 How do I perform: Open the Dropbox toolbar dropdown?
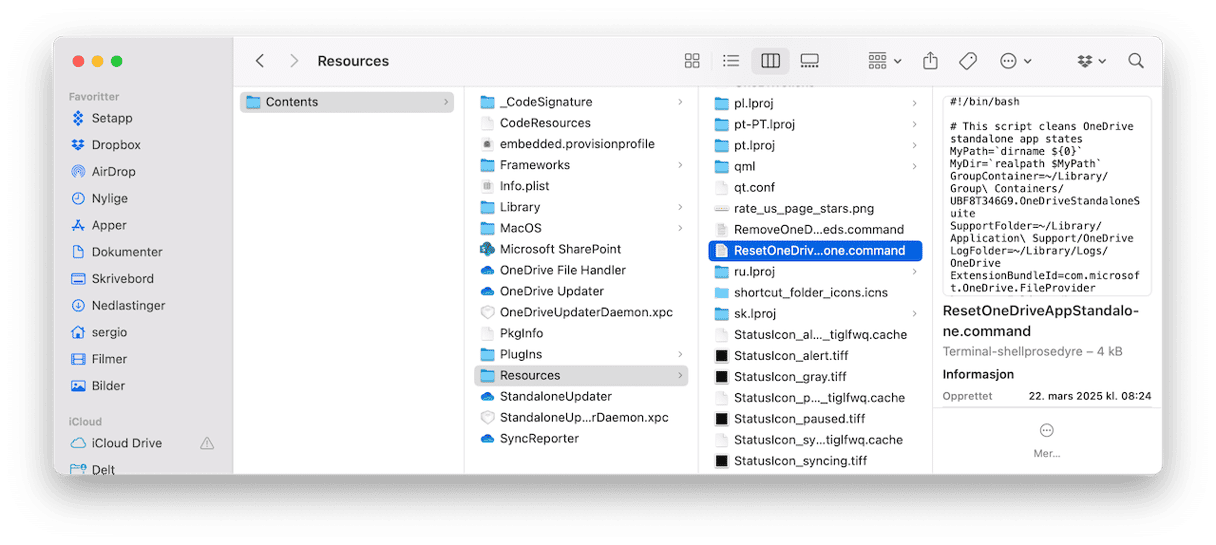[1092, 61]
